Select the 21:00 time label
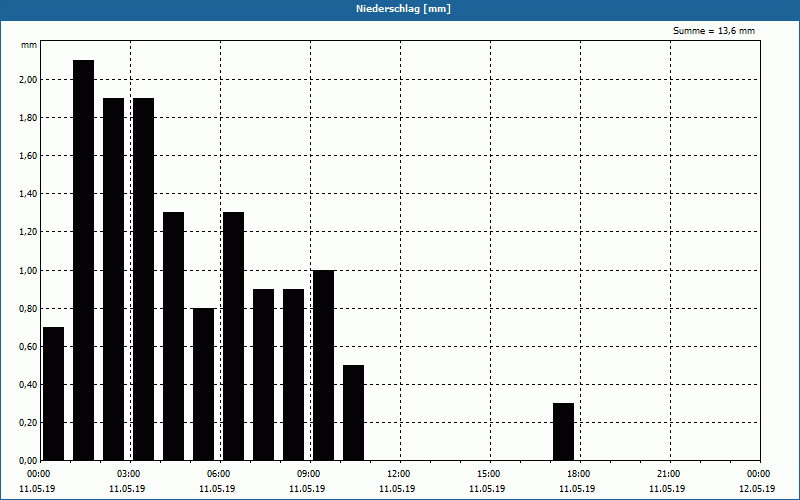The image size is (800, 500). 669,474
